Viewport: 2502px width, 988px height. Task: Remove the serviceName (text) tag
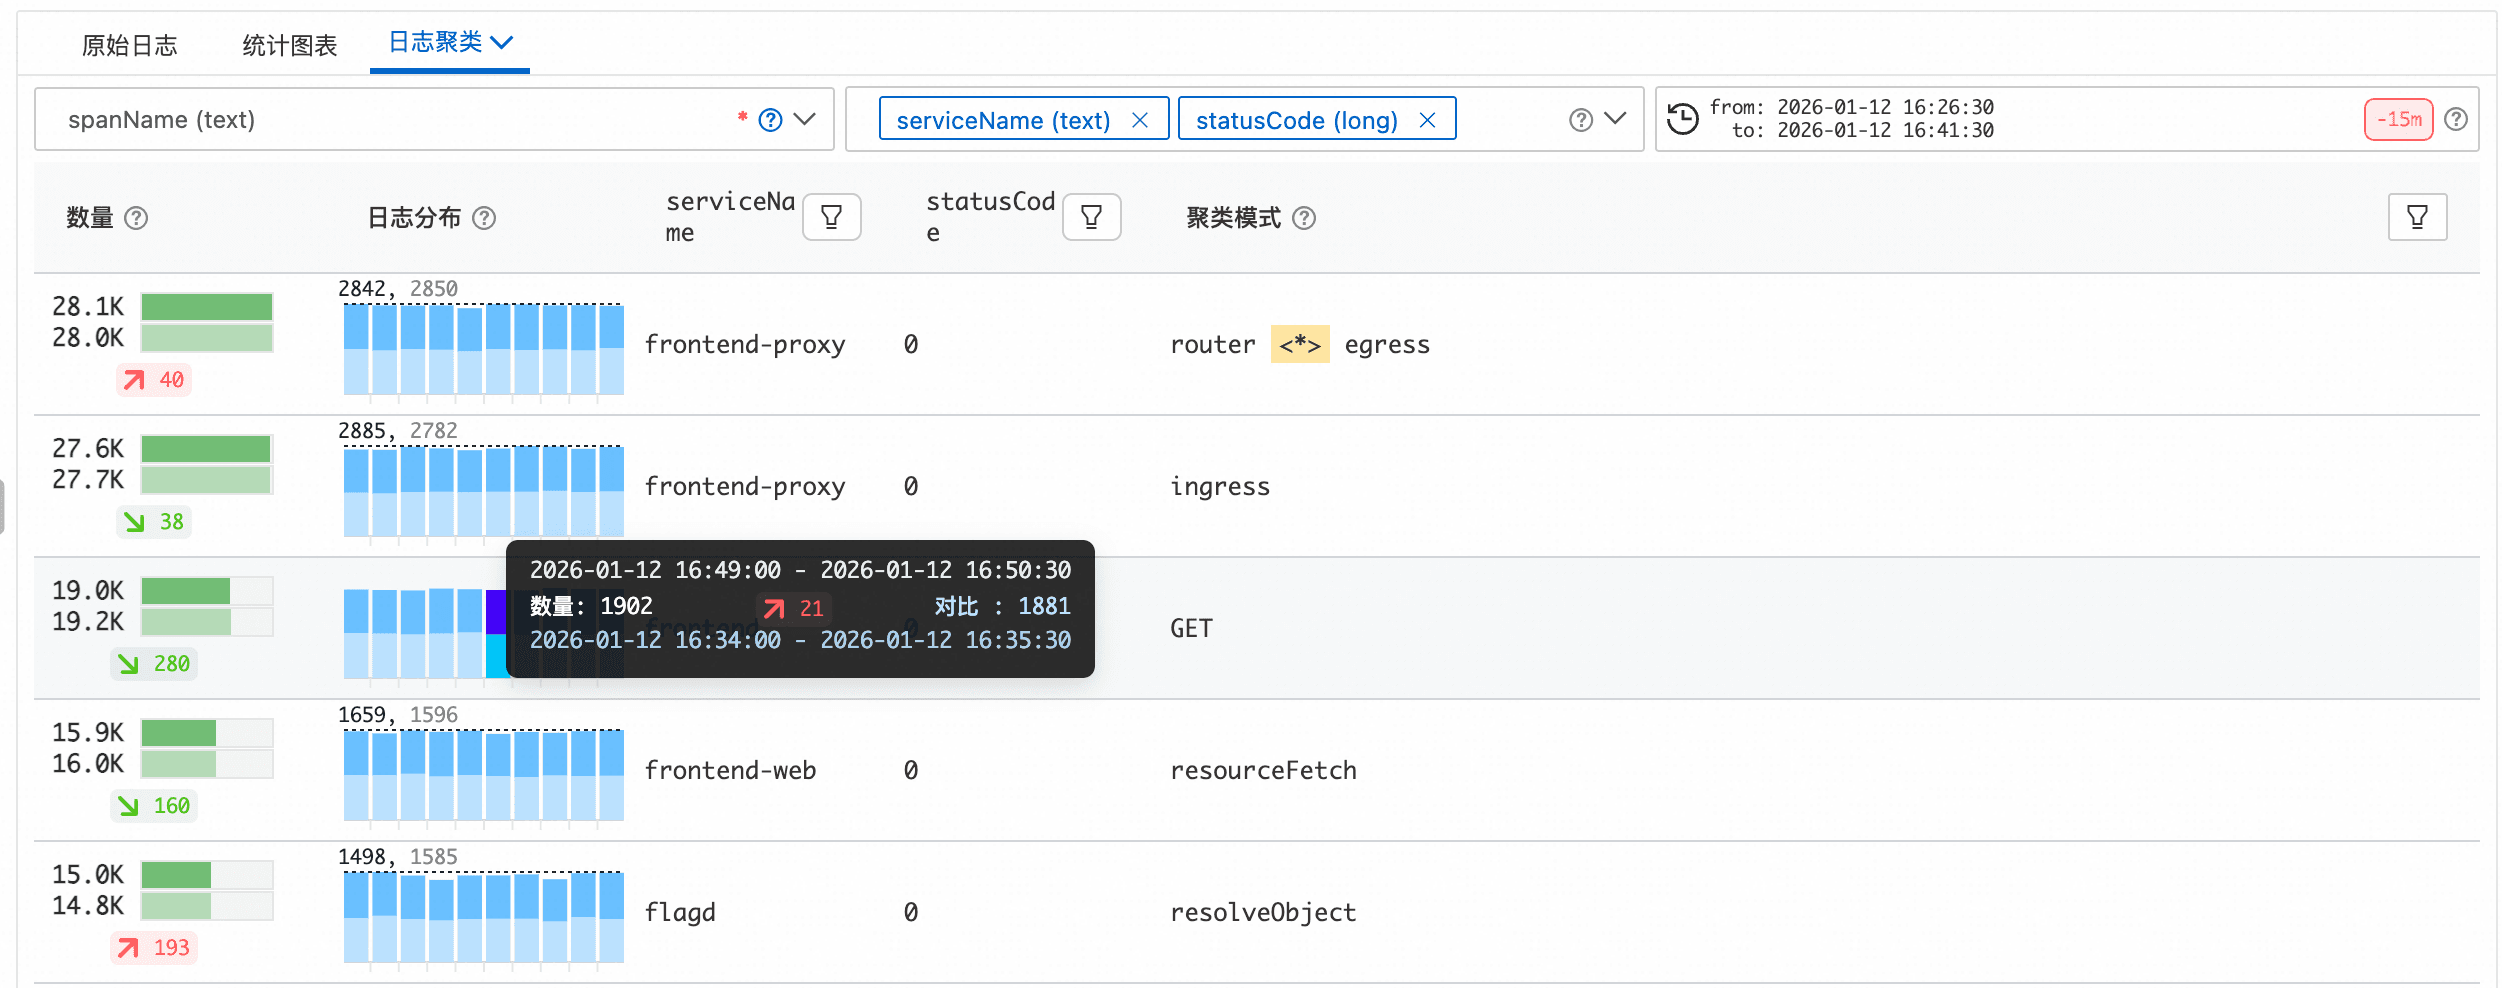(1139, 120)
